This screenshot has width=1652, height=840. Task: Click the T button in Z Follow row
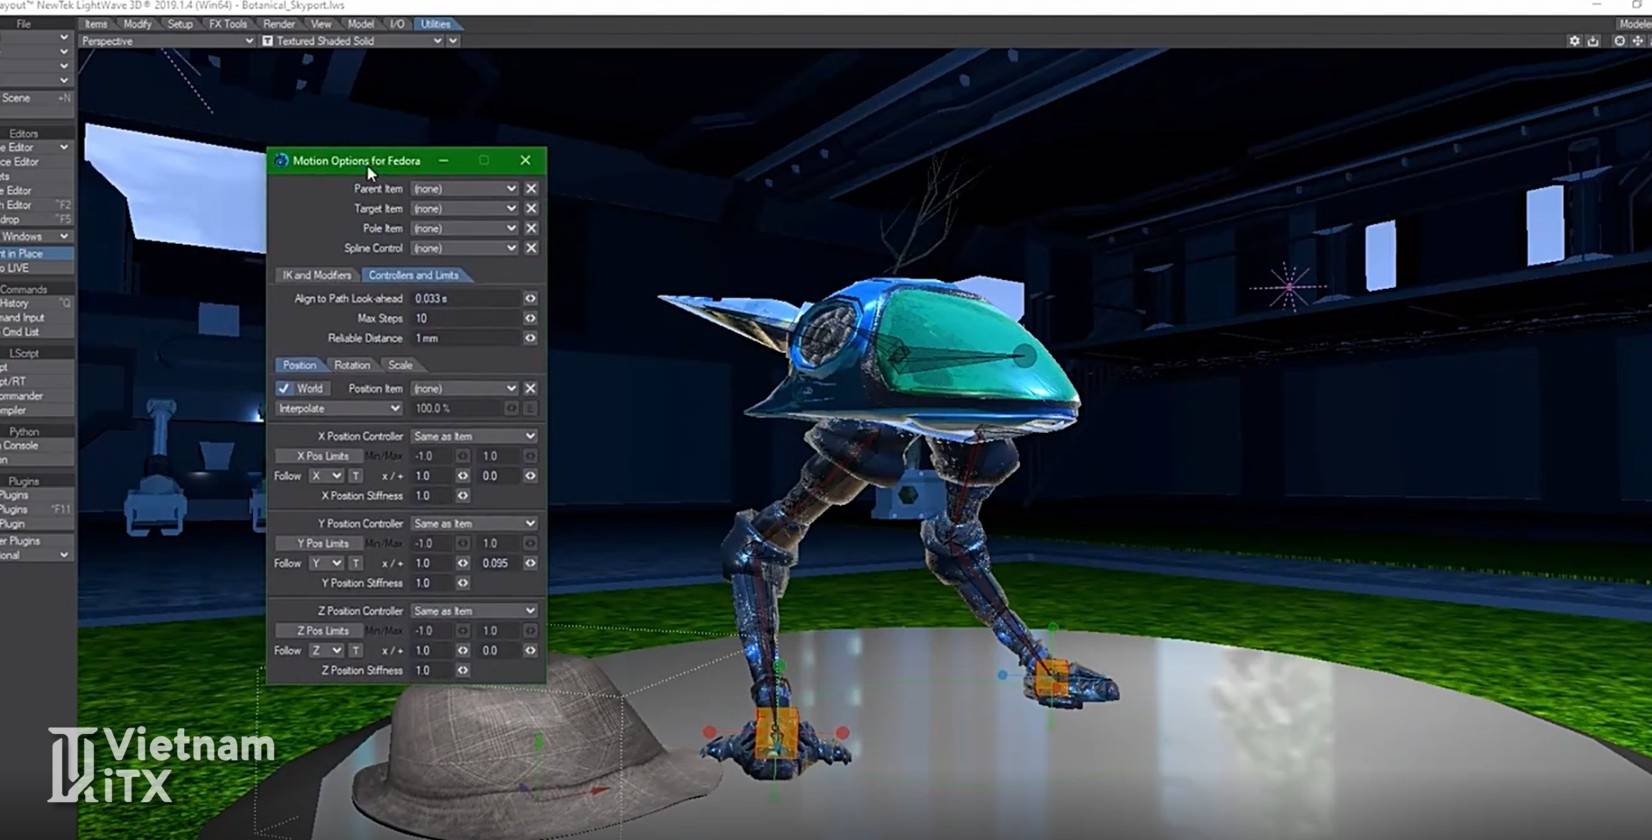(x=355, y=650)
